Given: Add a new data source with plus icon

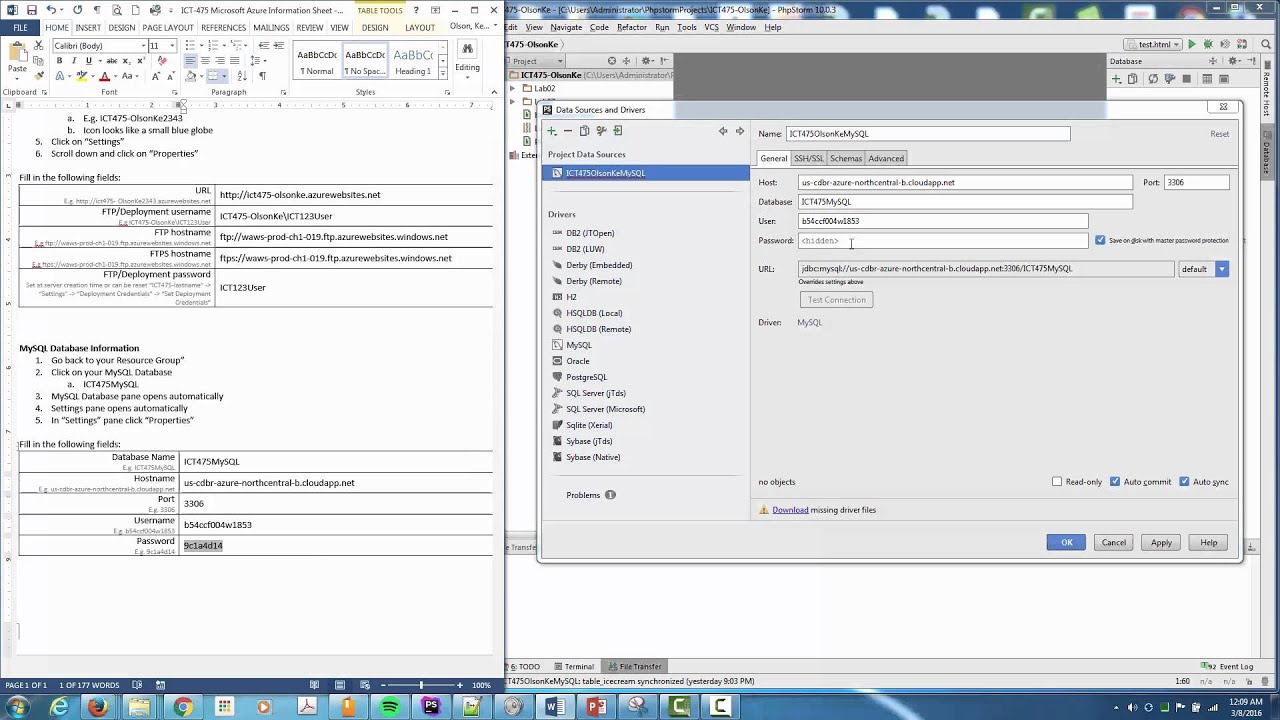Looking at the screenshot, I should pos(551,131).
